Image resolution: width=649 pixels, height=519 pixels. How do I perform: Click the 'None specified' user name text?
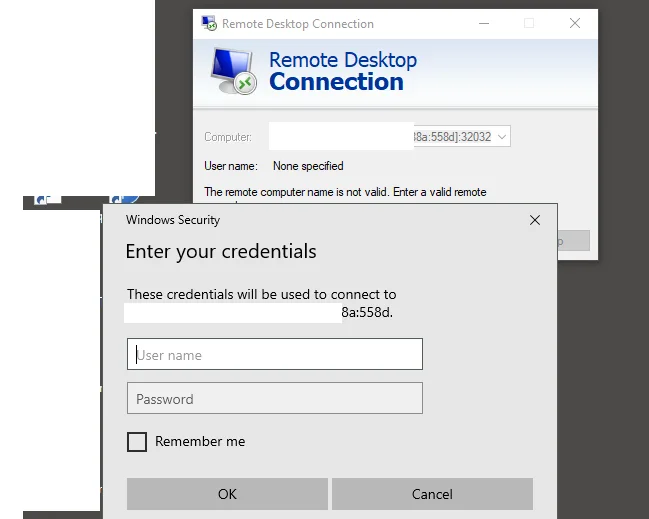[x=308, y=166]
